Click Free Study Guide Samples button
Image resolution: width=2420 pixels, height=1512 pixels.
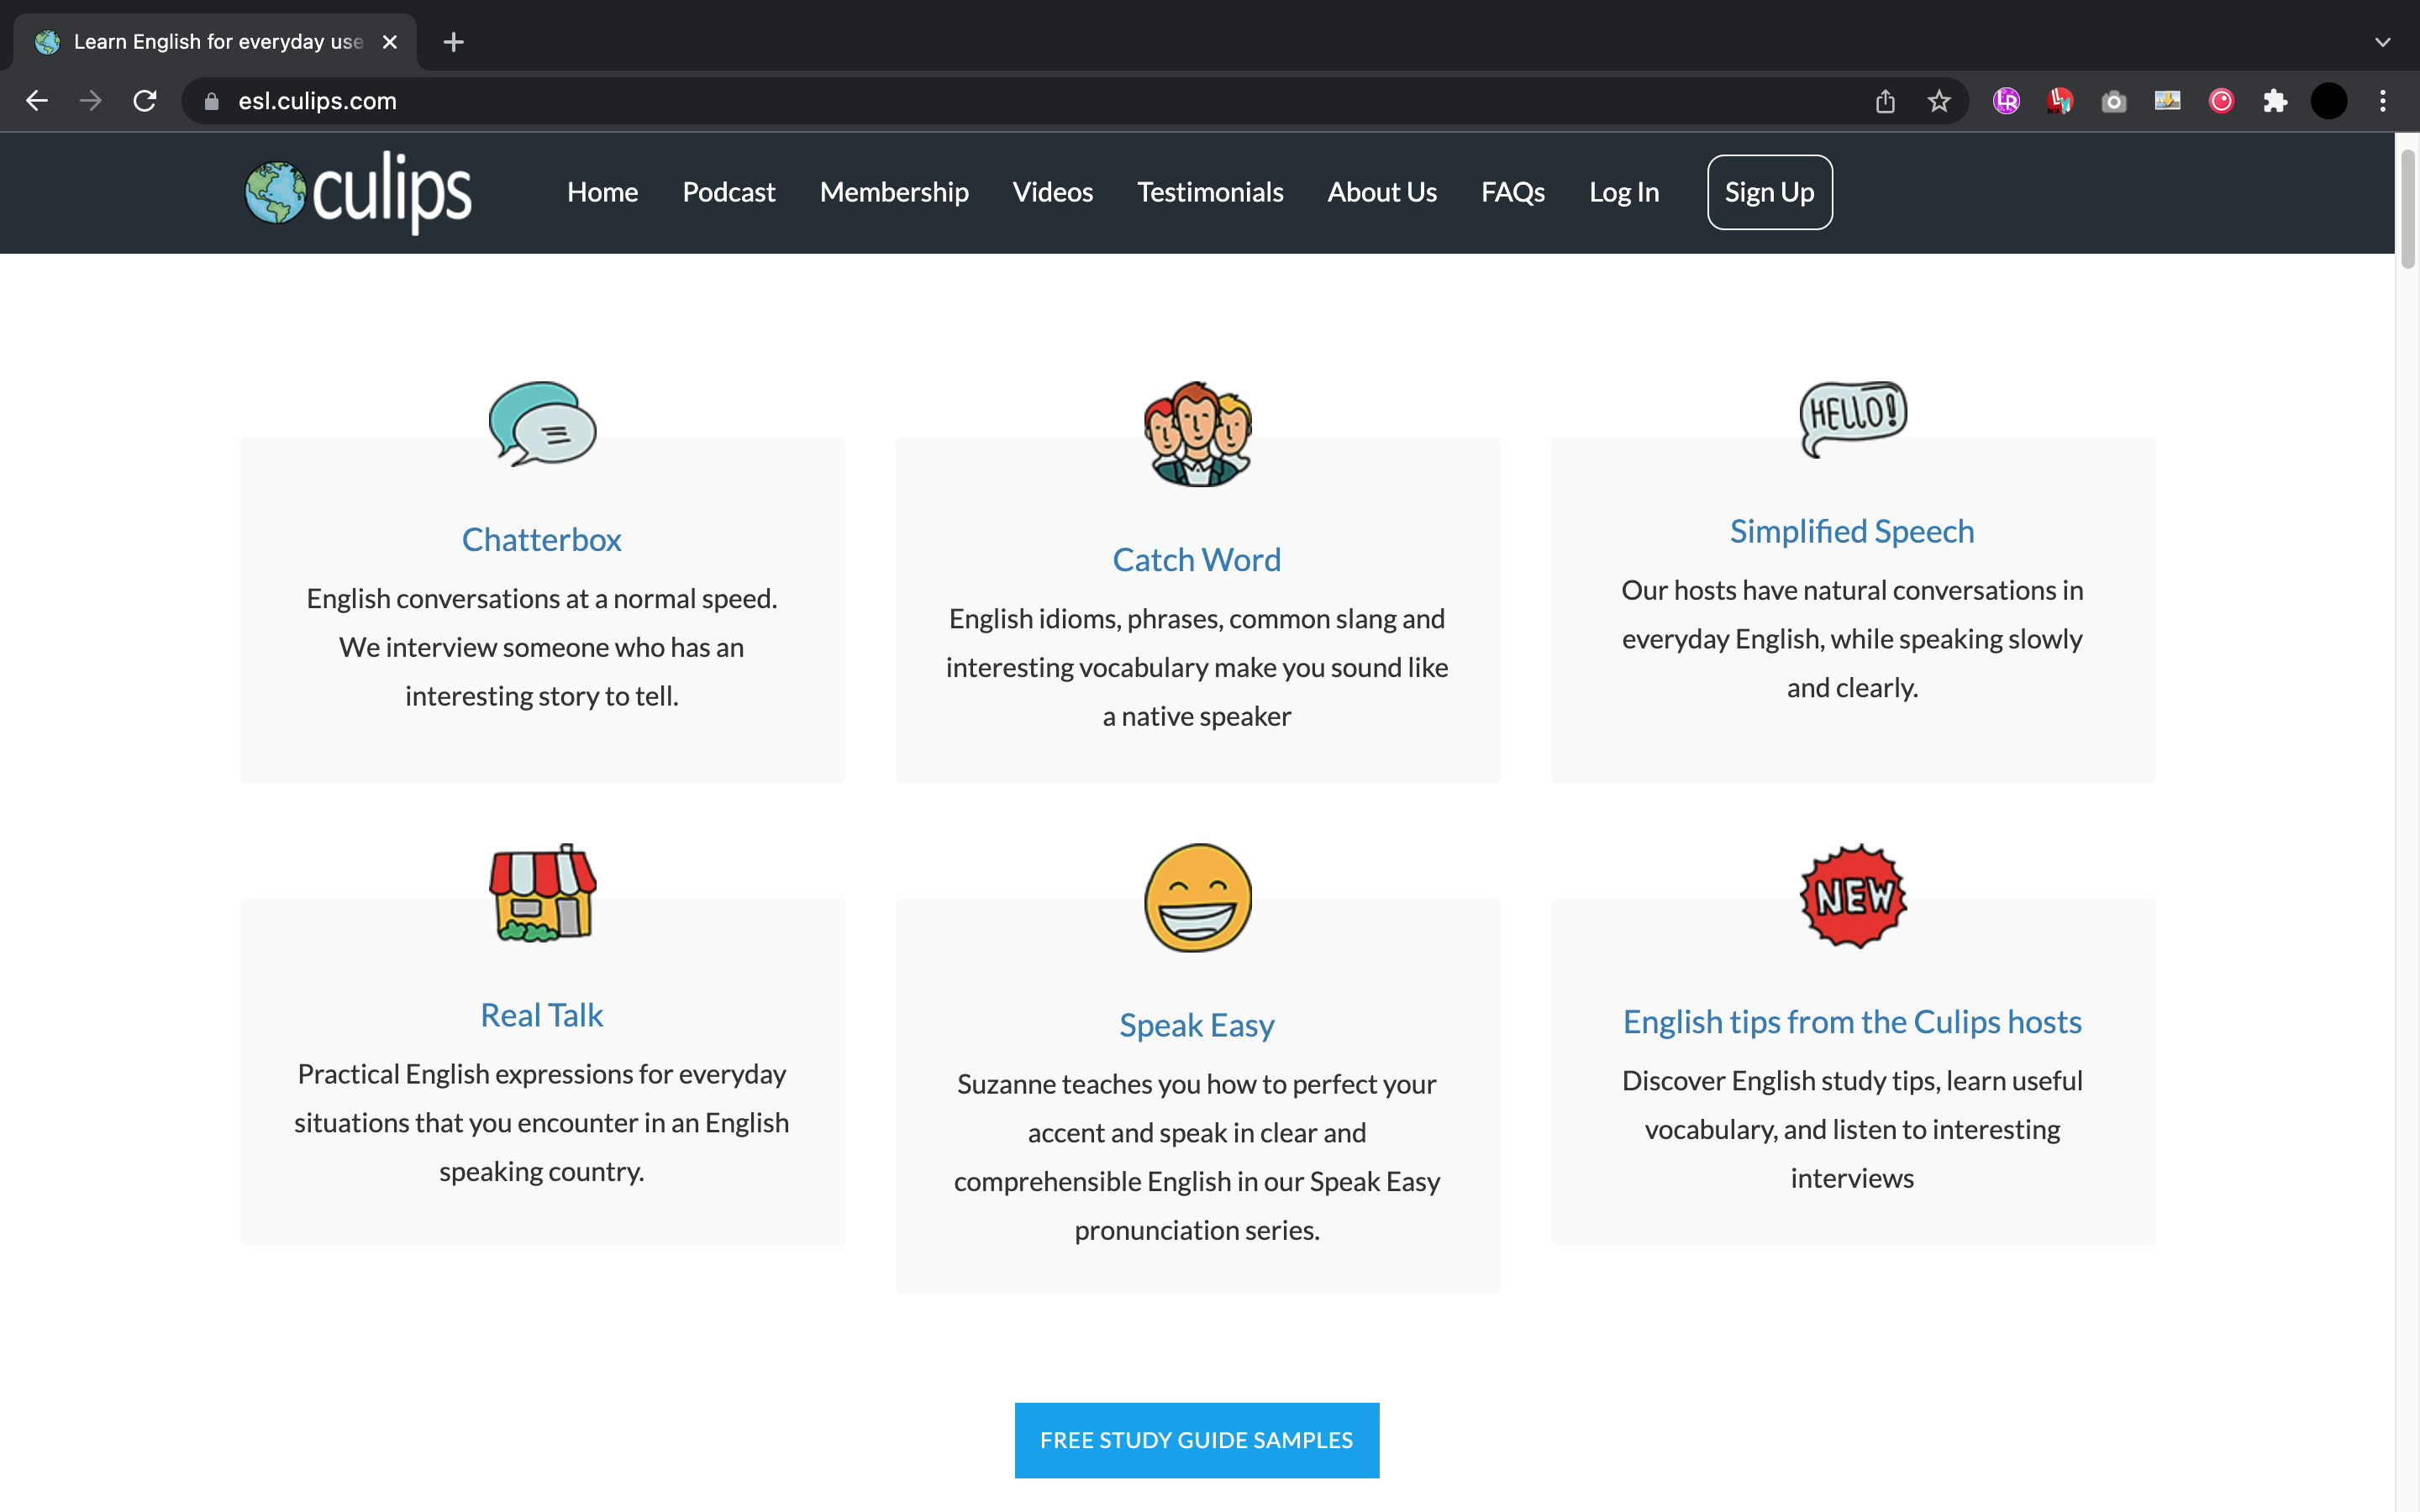click(1196, 1440)
